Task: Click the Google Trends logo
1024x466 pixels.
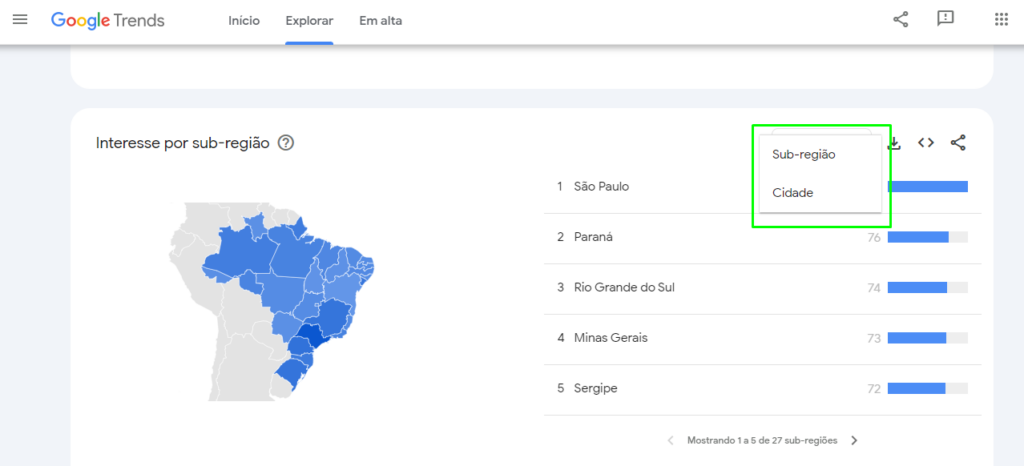Action: tap(108, 20)
